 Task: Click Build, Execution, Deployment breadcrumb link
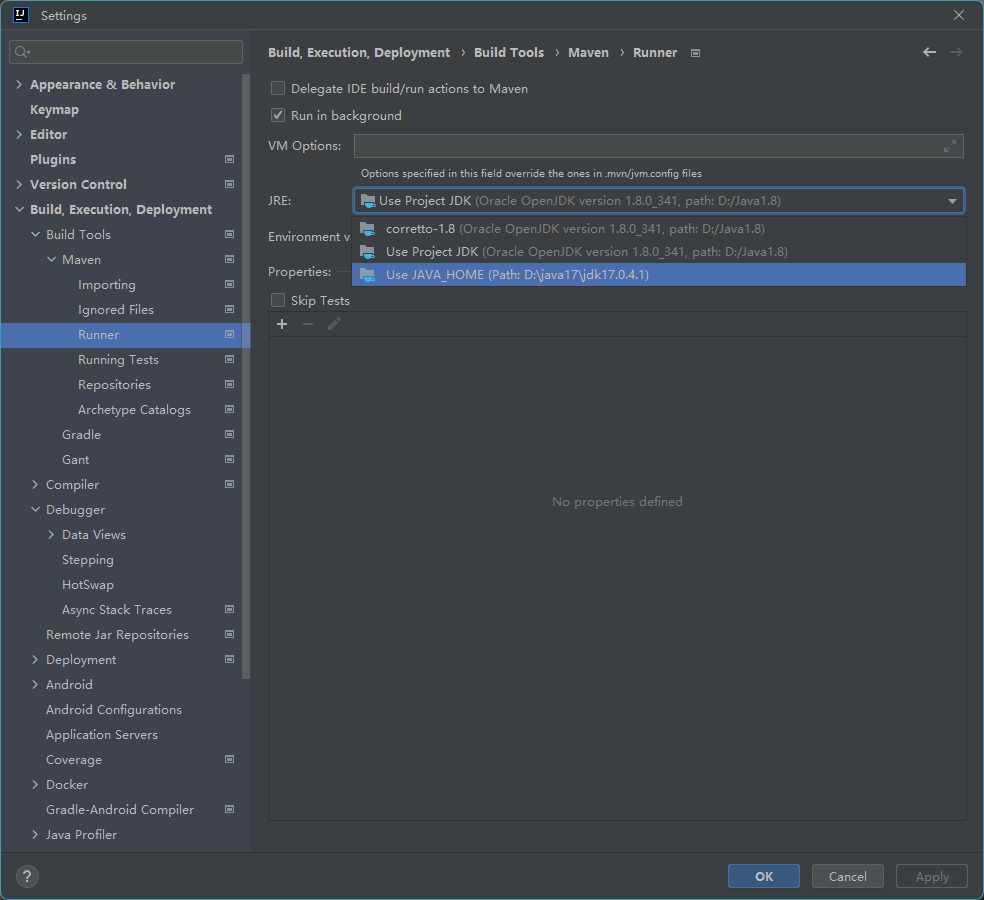click(x=359, y=53)
